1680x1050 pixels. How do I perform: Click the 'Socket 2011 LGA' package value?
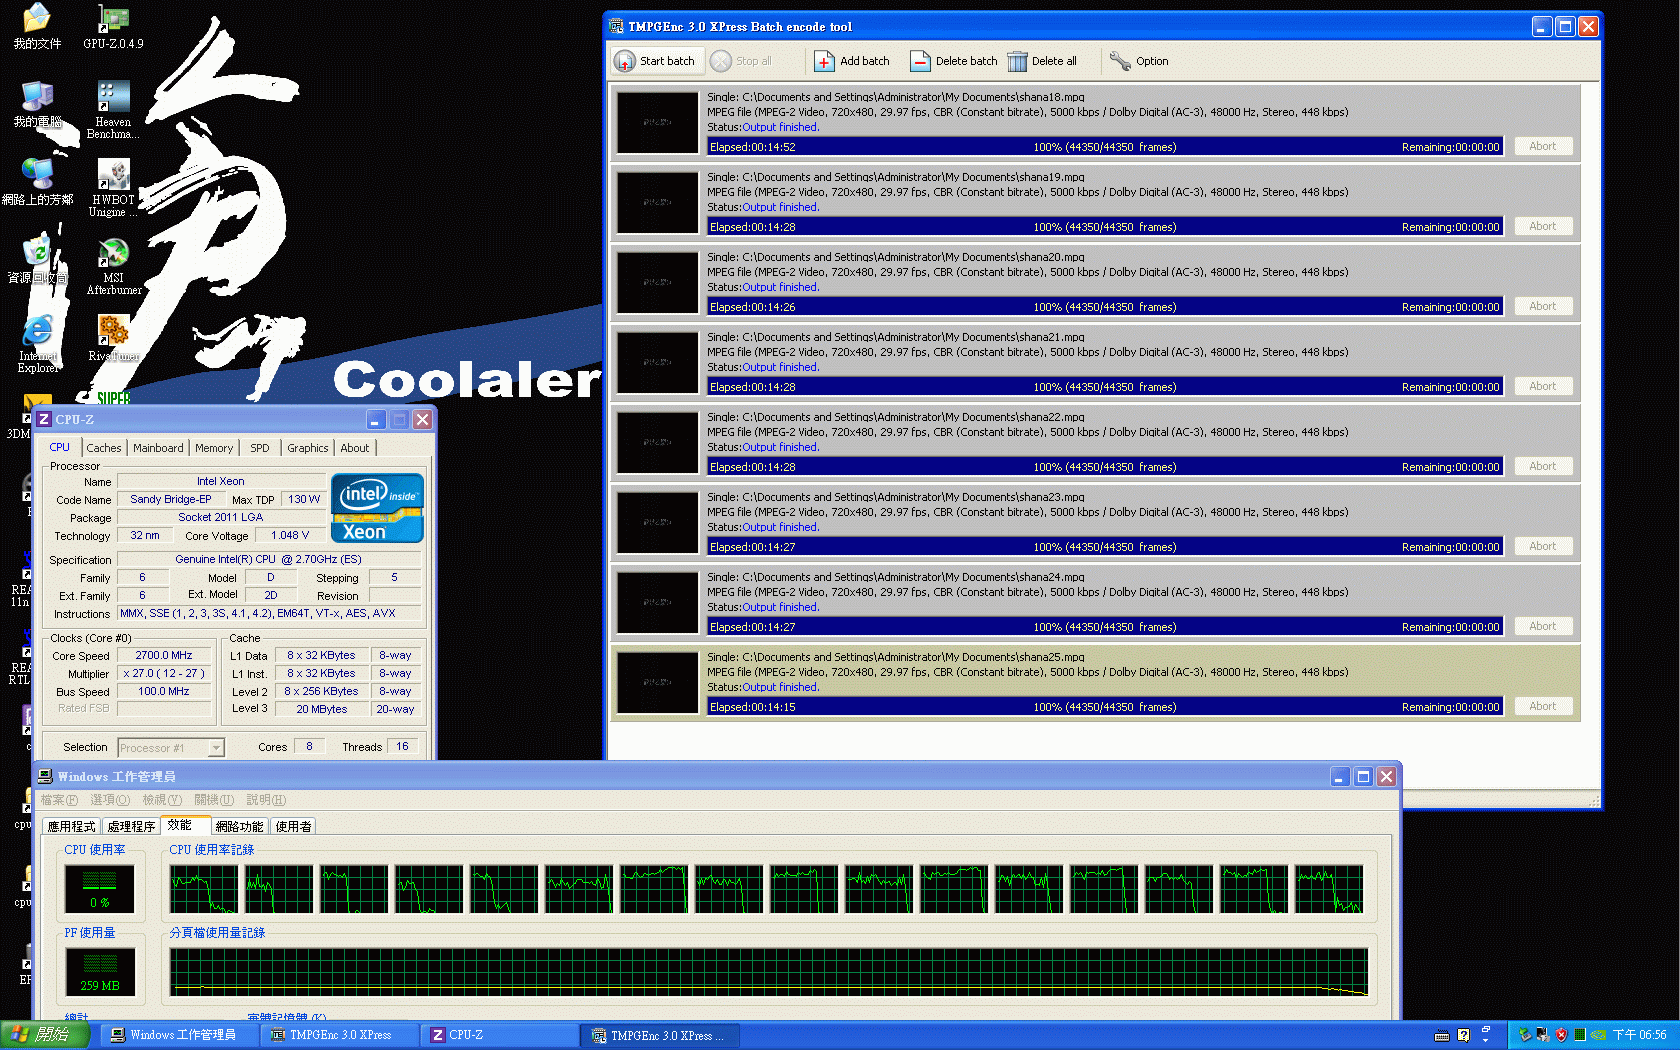pyautogui.click(x=221, y=517)
